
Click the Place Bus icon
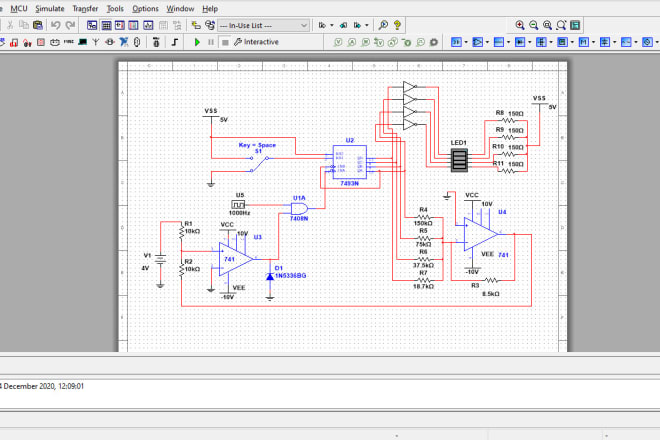175,42
